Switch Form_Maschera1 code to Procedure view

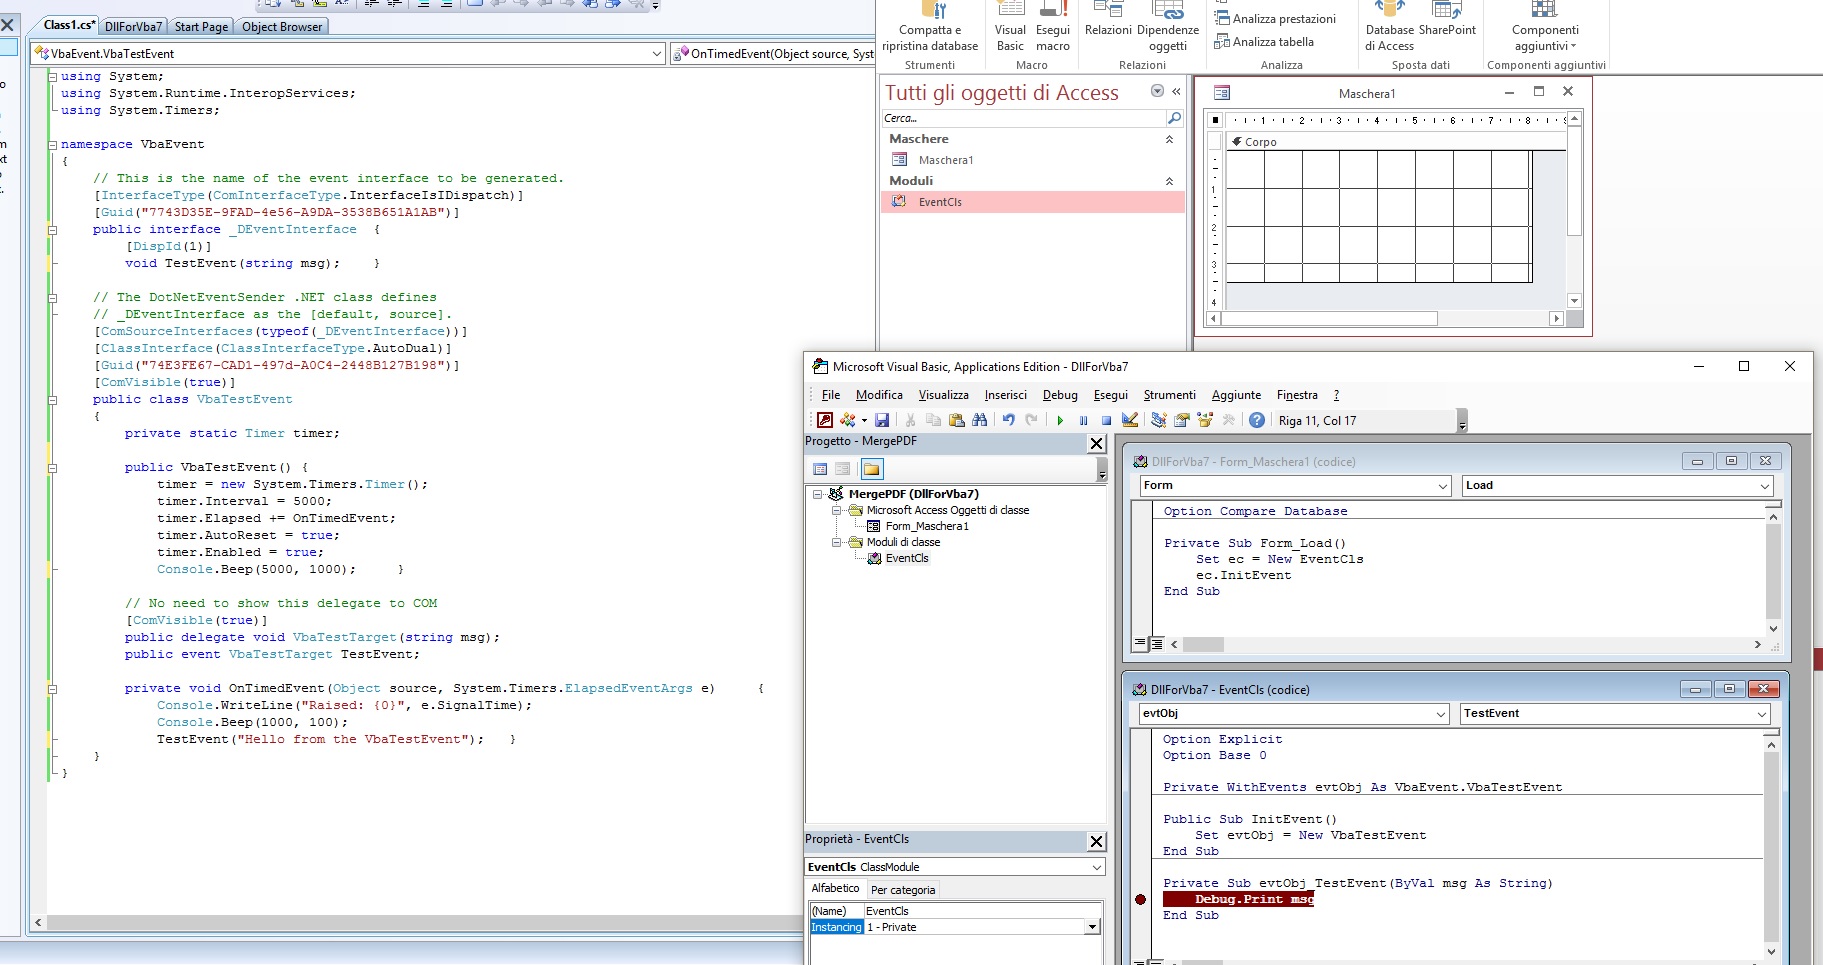tap(1141, 644)
